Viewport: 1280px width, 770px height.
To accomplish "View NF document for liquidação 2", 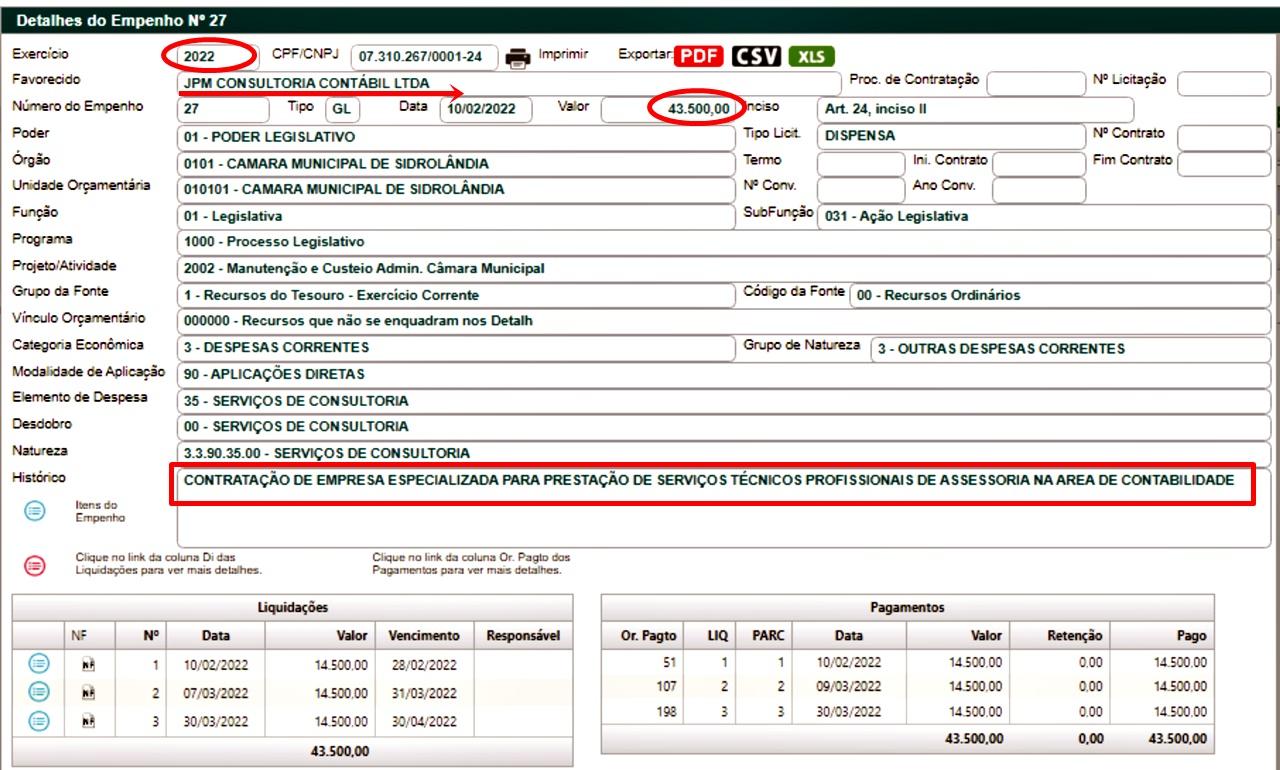I will [88, 692].
